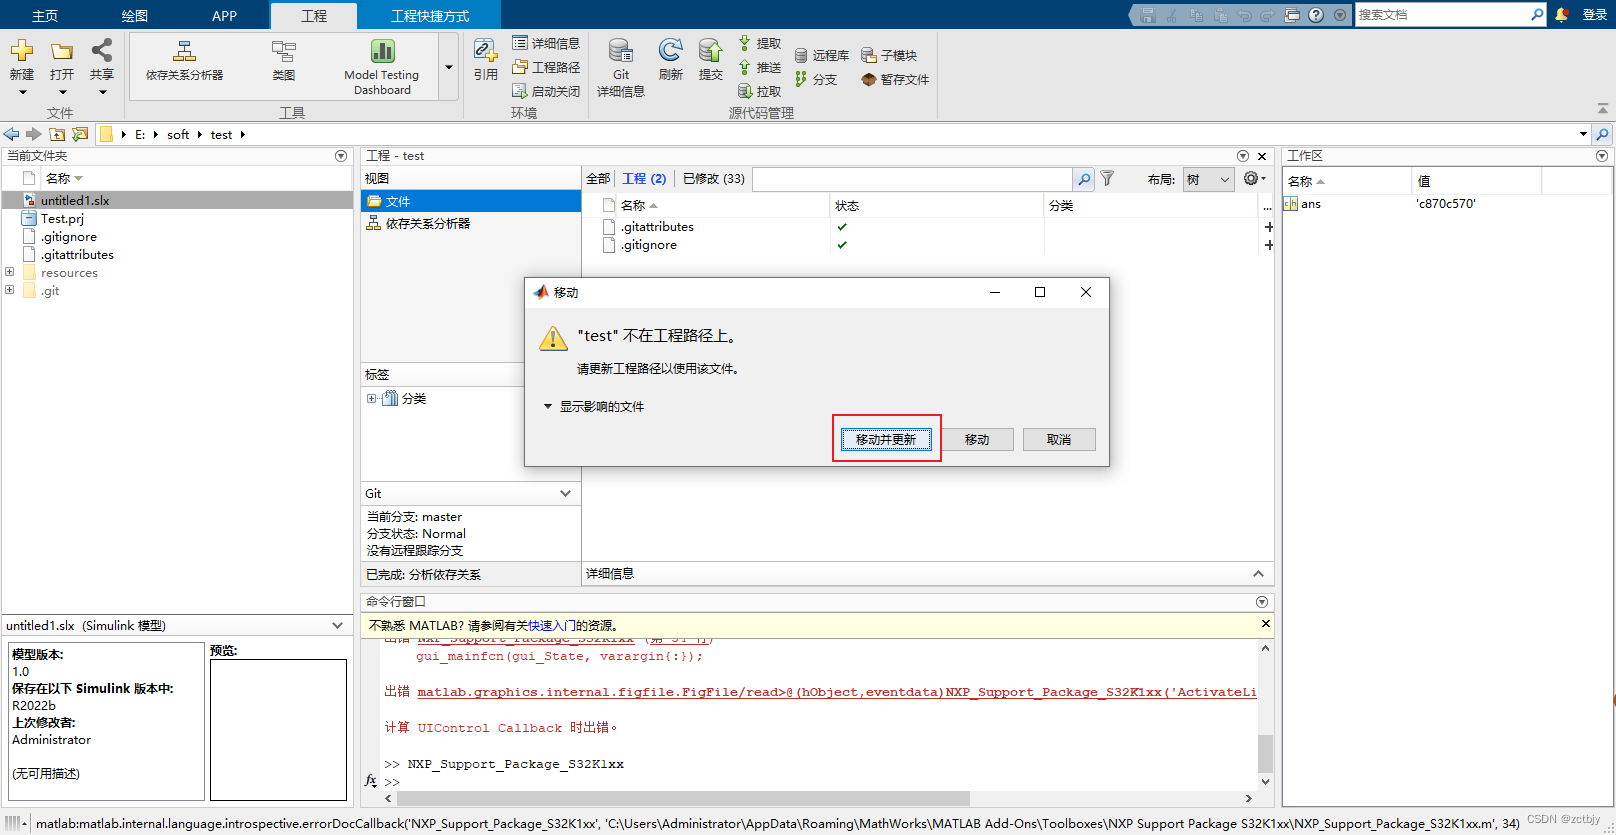
Task: Open the notifications bell icon
Action: pos(1562,15)
